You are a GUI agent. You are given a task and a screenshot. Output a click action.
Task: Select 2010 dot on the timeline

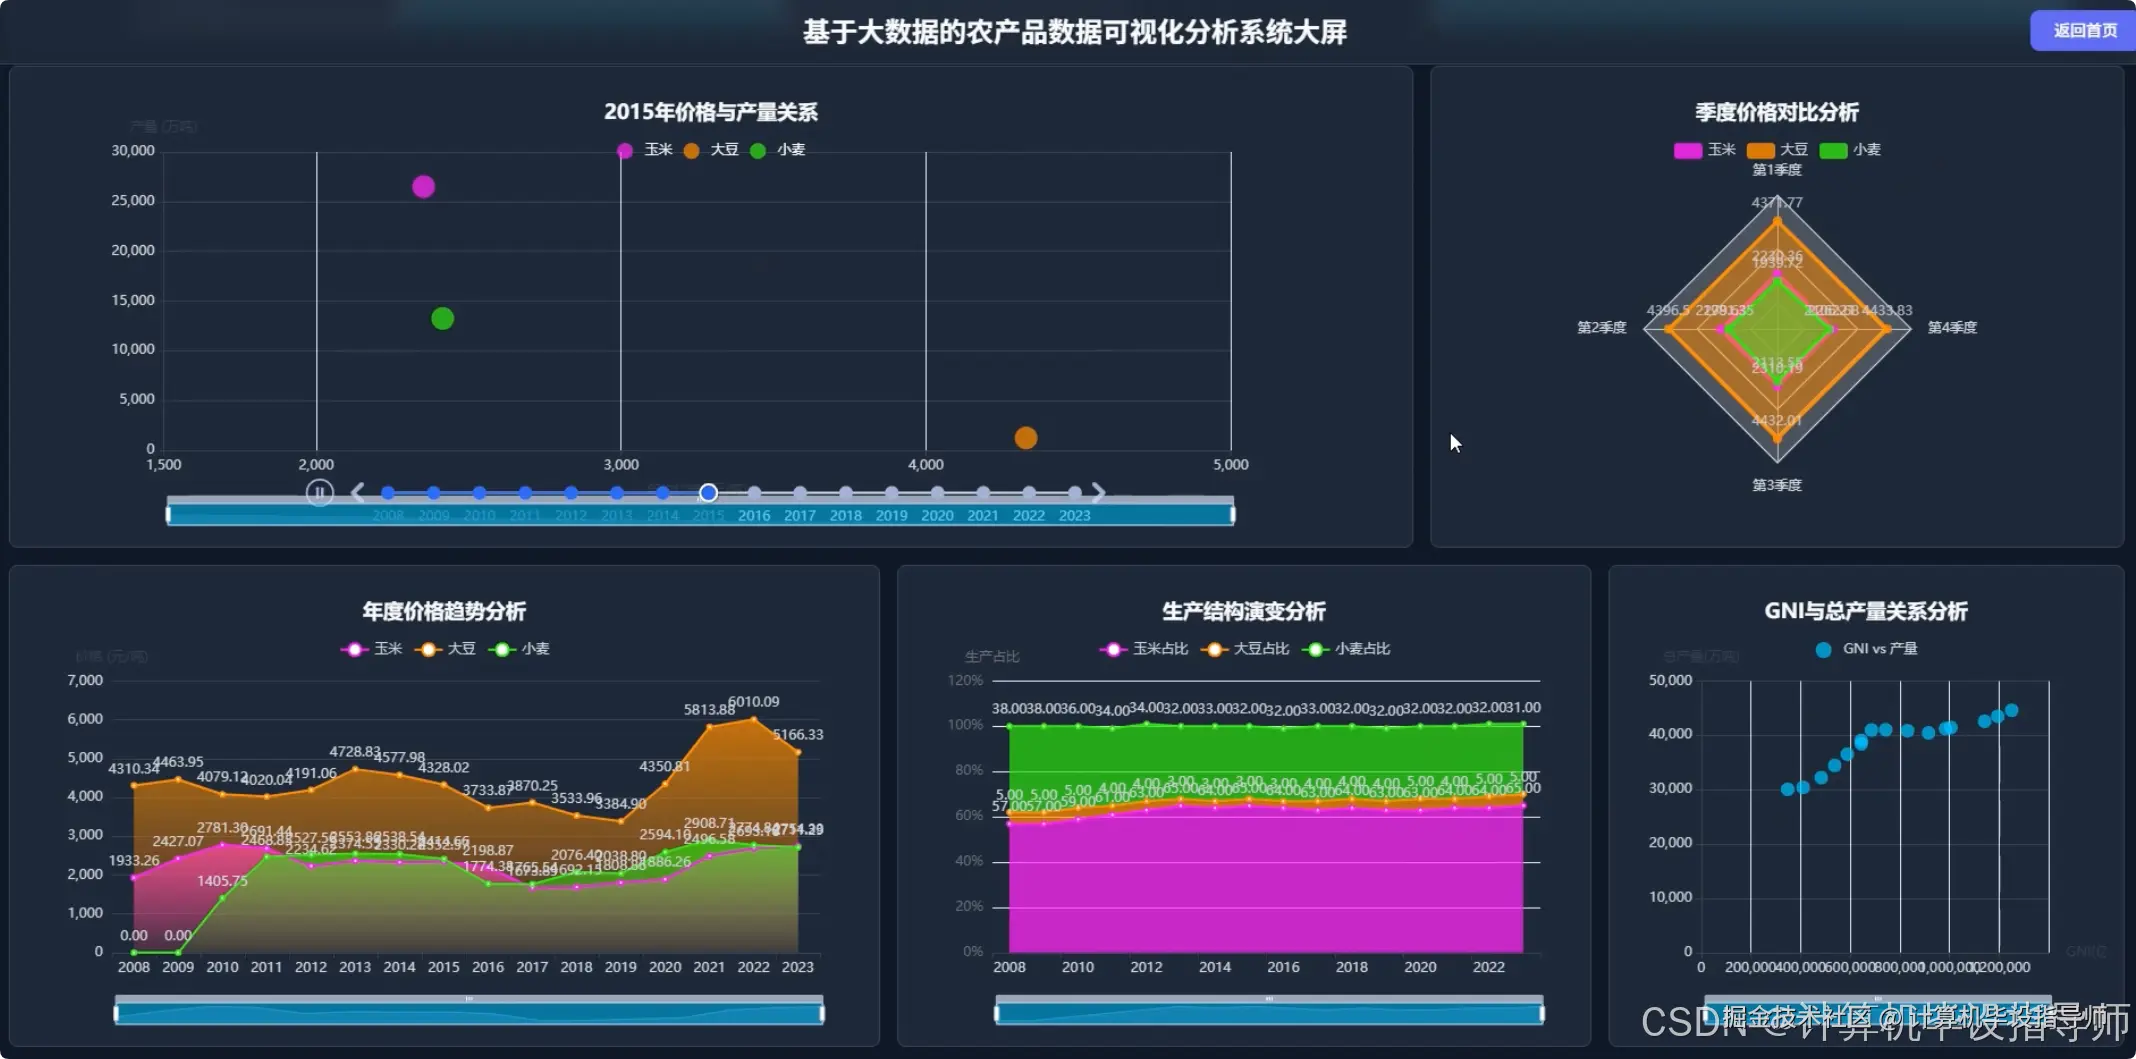pyautogui.click(x=479, y=493)
